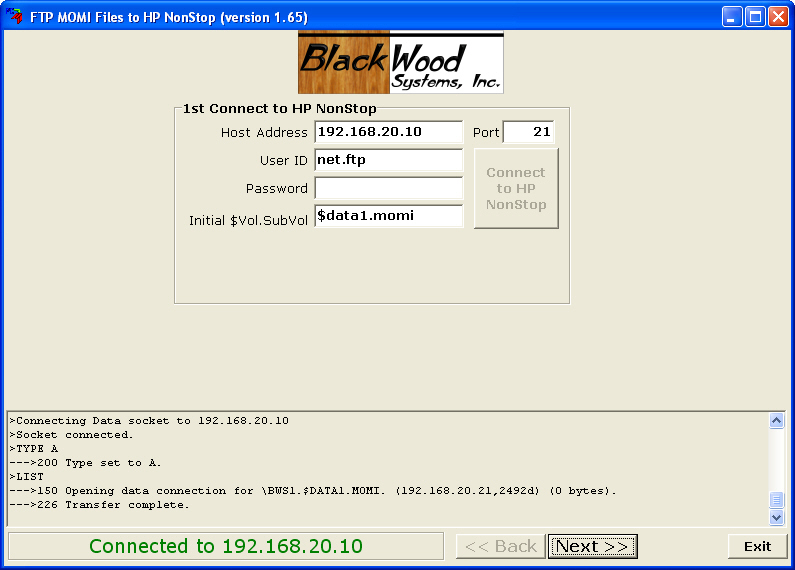Select the '>LIST' log line
Viewport: 795px width, 570px height.
[x=26, y=477]
